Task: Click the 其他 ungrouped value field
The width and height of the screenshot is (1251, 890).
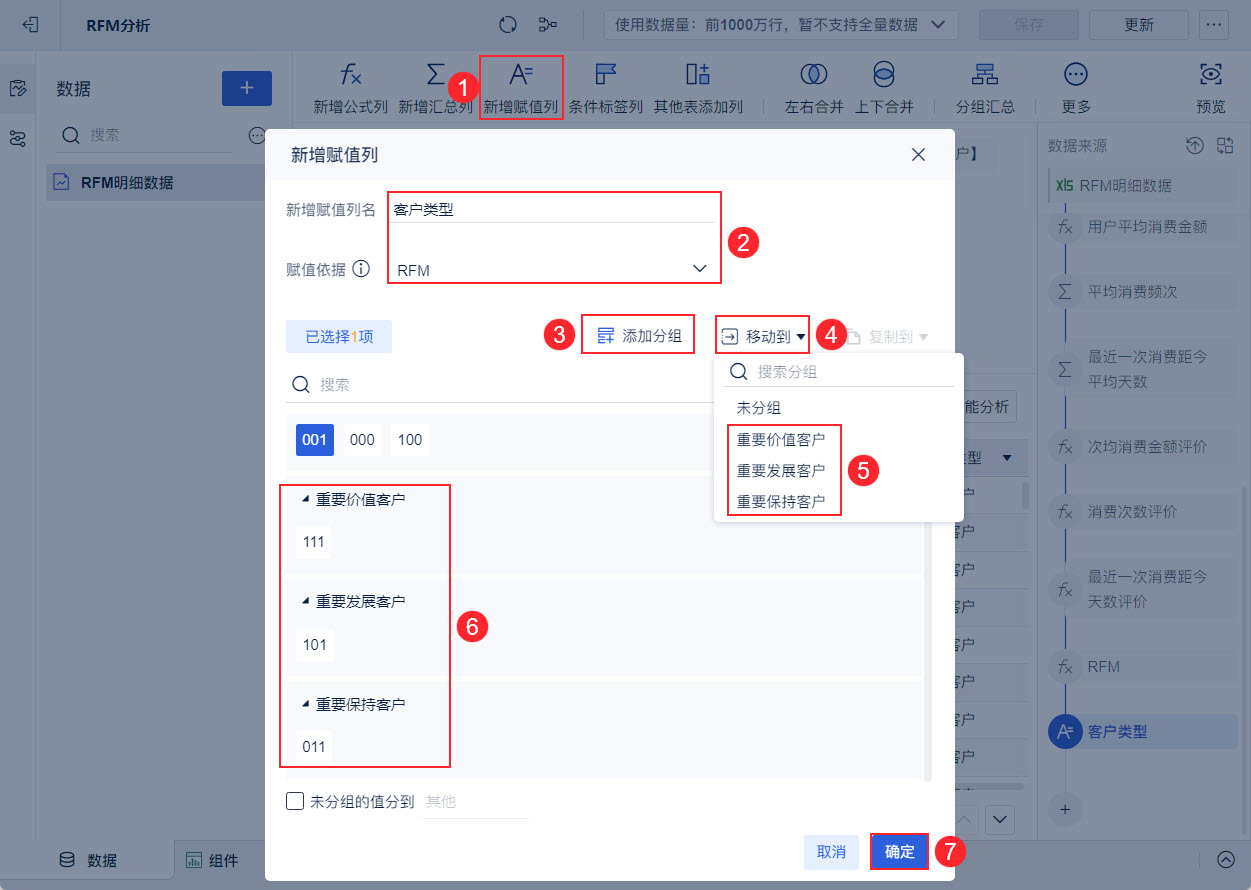Action: pyautogui.click(x=476, y=802)
